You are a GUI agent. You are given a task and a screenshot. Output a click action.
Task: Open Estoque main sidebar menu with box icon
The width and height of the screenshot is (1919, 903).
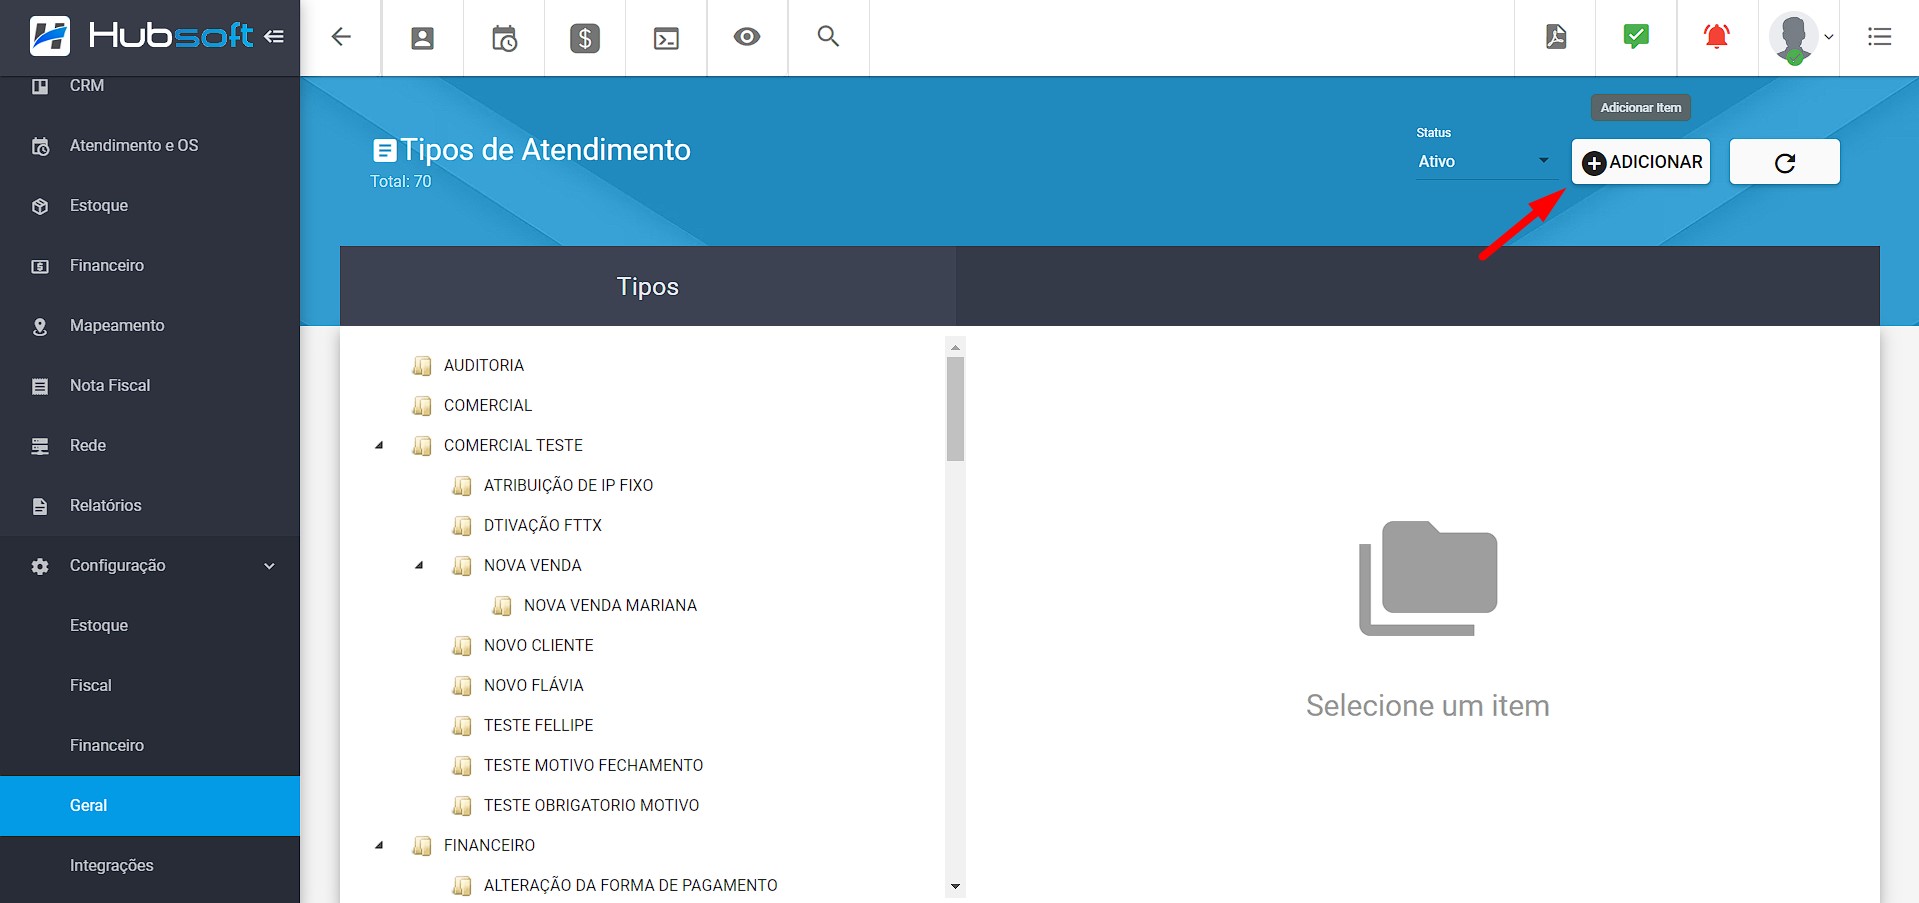(x=150, y=206)
